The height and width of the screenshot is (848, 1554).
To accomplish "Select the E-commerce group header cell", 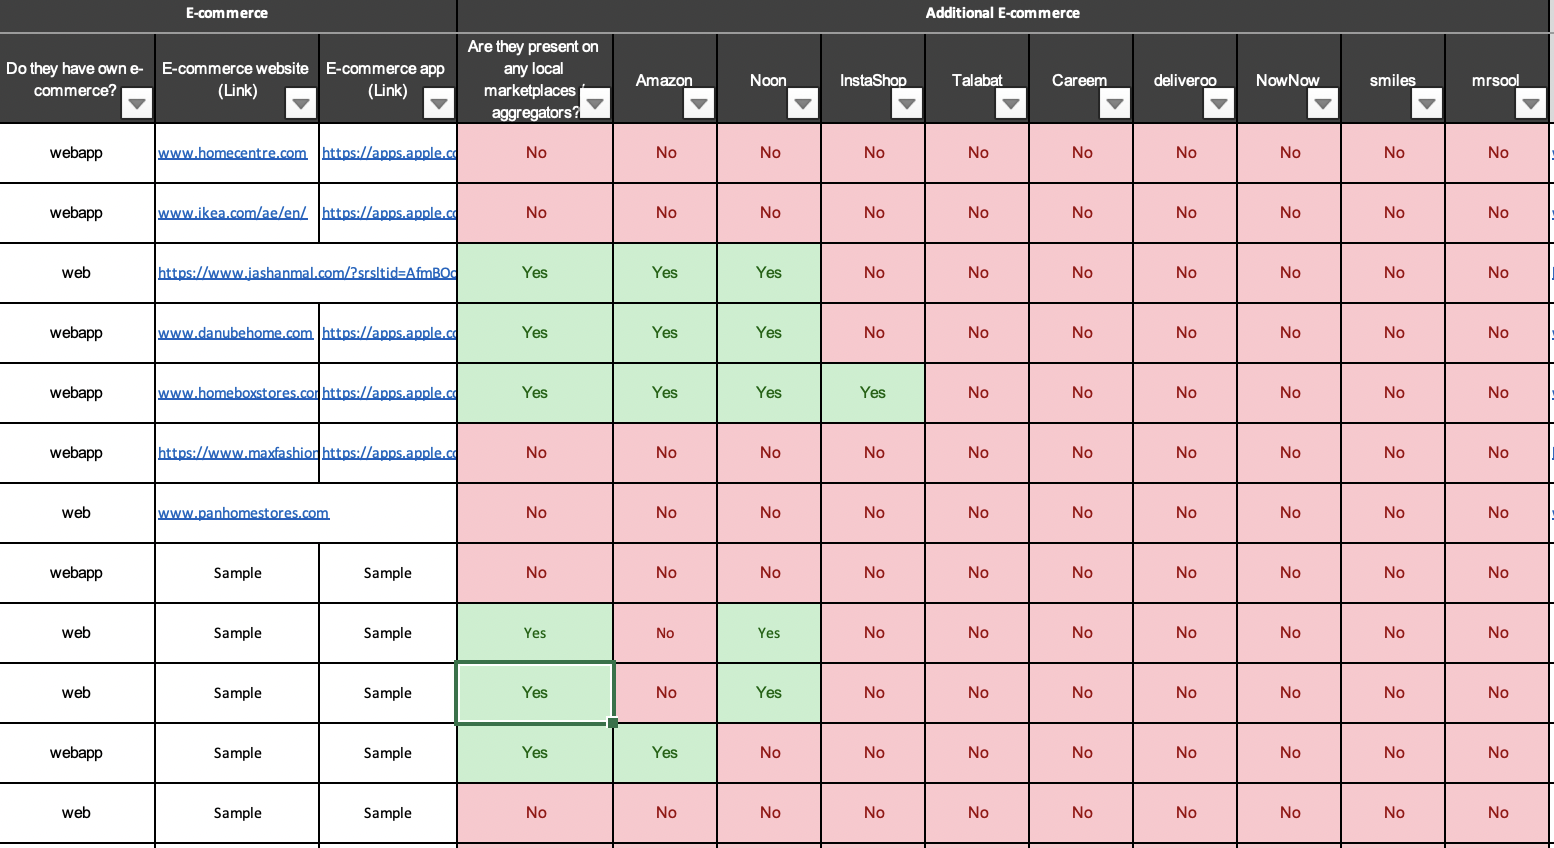I will click(x=228, y=14).
